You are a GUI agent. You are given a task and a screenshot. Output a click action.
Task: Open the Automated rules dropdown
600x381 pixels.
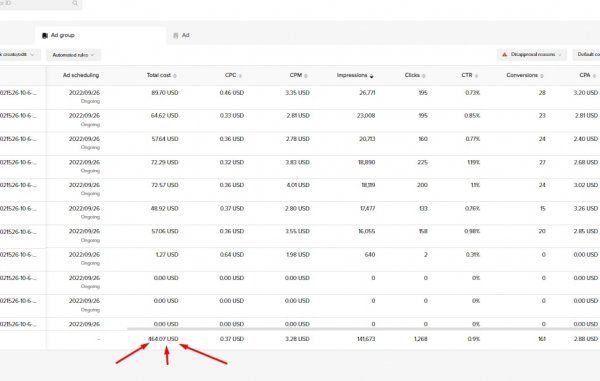pyautogui.click(x=73, y=55)
